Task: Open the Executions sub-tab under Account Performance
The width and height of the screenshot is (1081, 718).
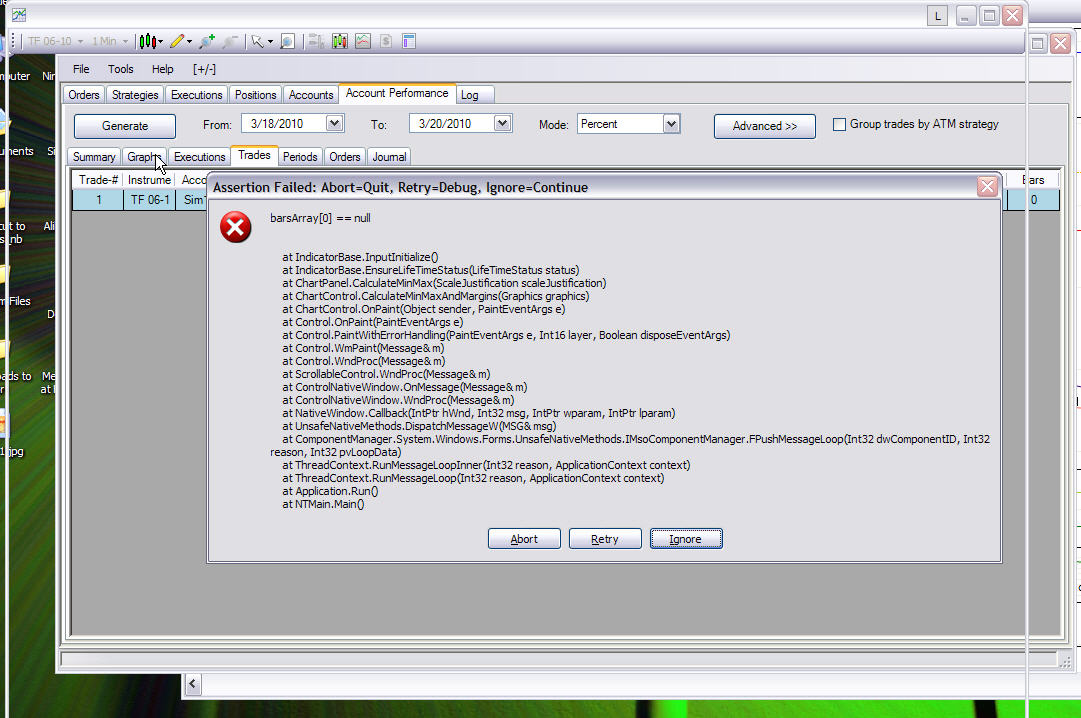Action: coord(199,157)
